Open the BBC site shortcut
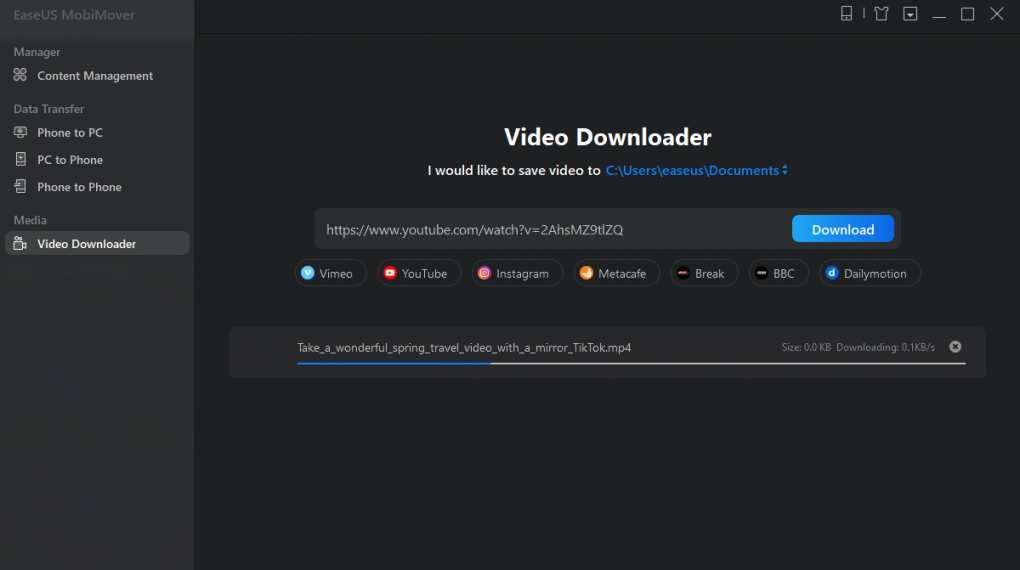The image size is (1020, 570). (x=779, y=273)
